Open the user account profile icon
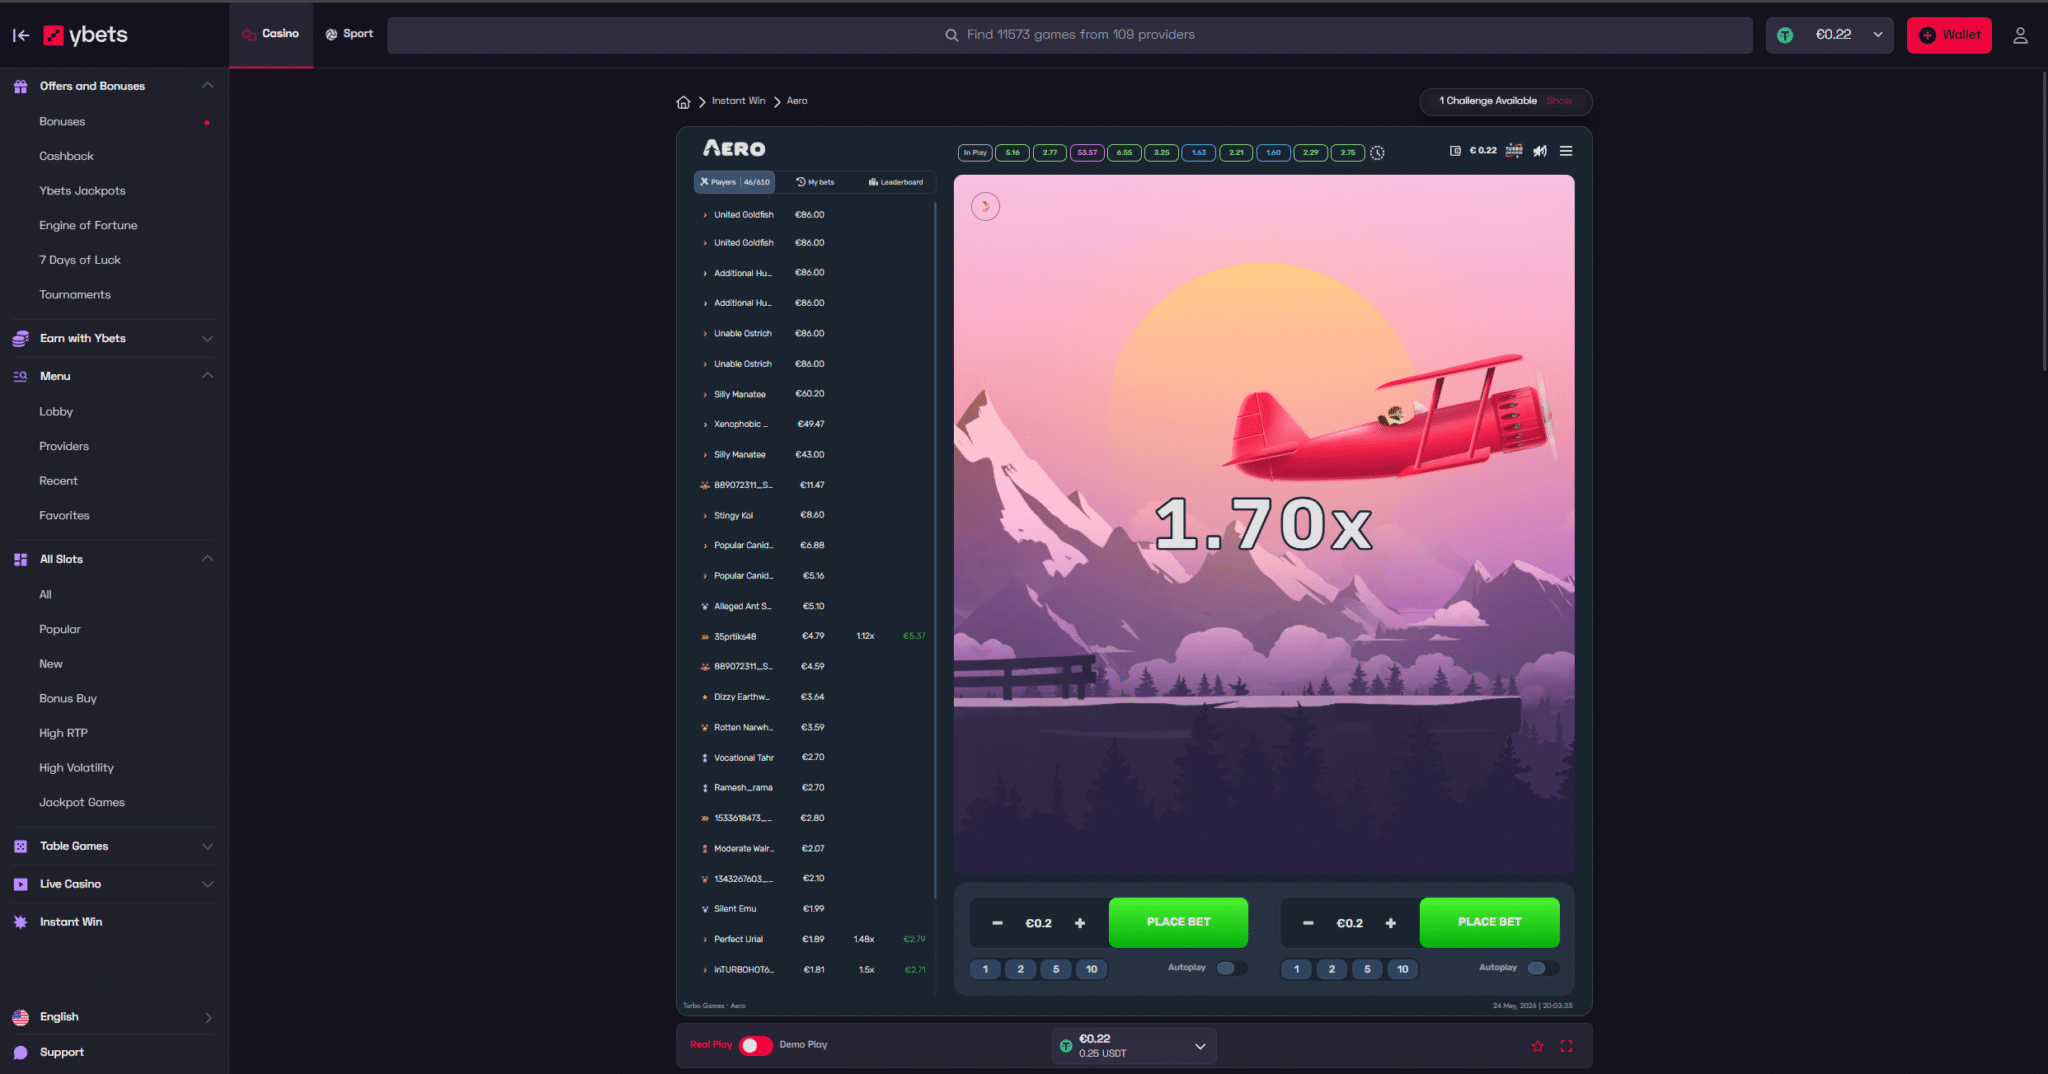2048x1074 pixels. click(2020, 35)
